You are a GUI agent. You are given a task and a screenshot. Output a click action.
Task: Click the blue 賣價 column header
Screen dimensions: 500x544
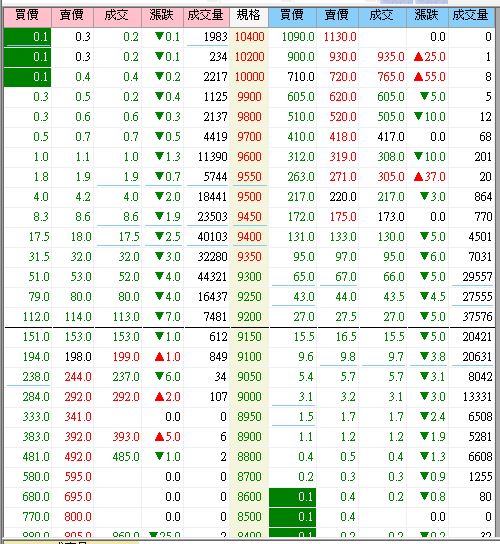point(337,17)
